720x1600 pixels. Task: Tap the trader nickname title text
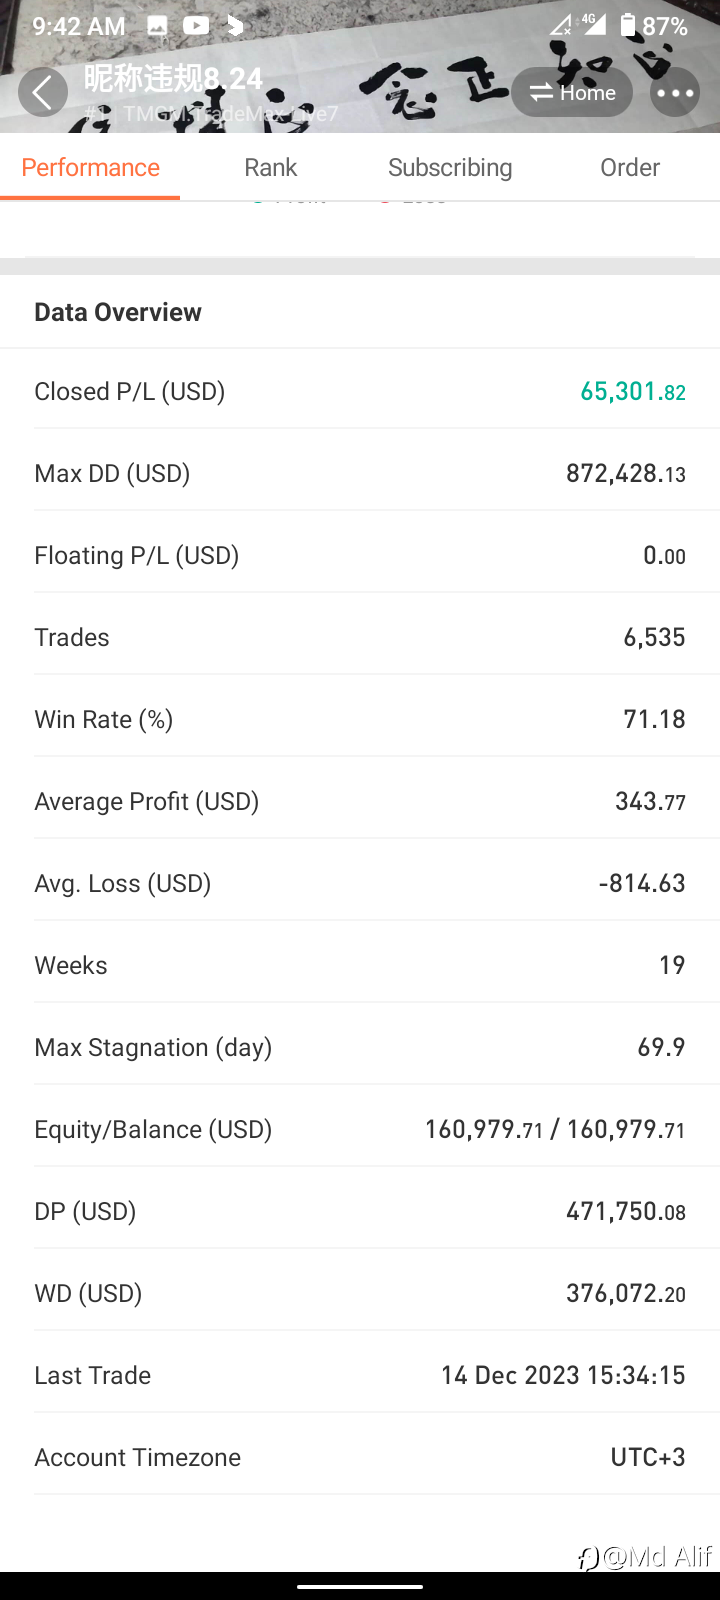[x=173, y=78]
